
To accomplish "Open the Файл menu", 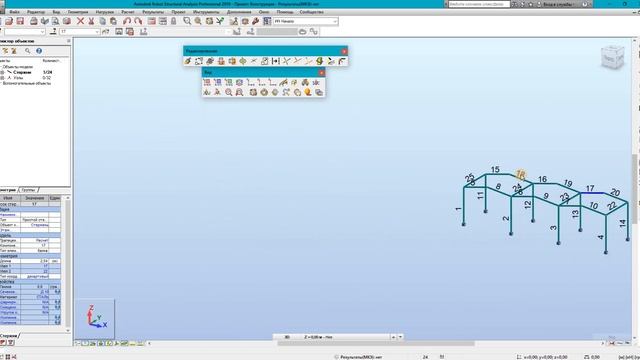I will point(14,12).
